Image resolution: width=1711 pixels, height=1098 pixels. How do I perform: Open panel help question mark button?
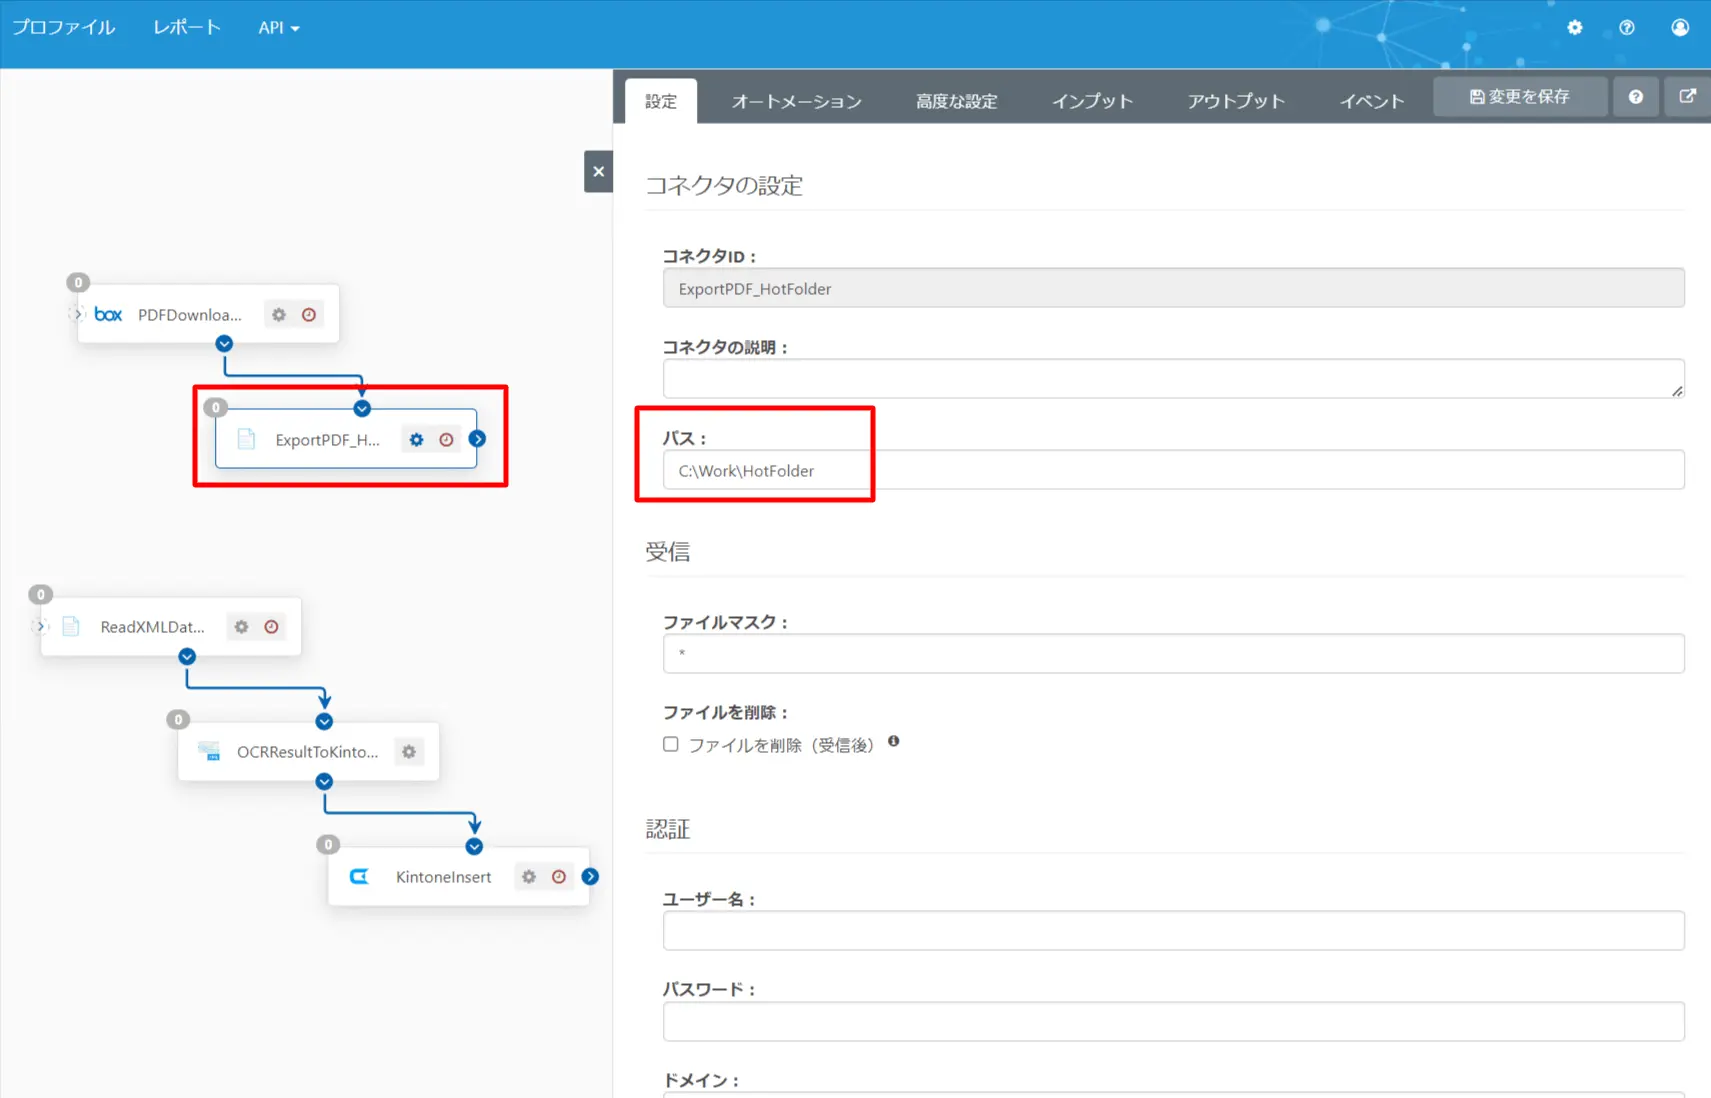coord(1636,97)
